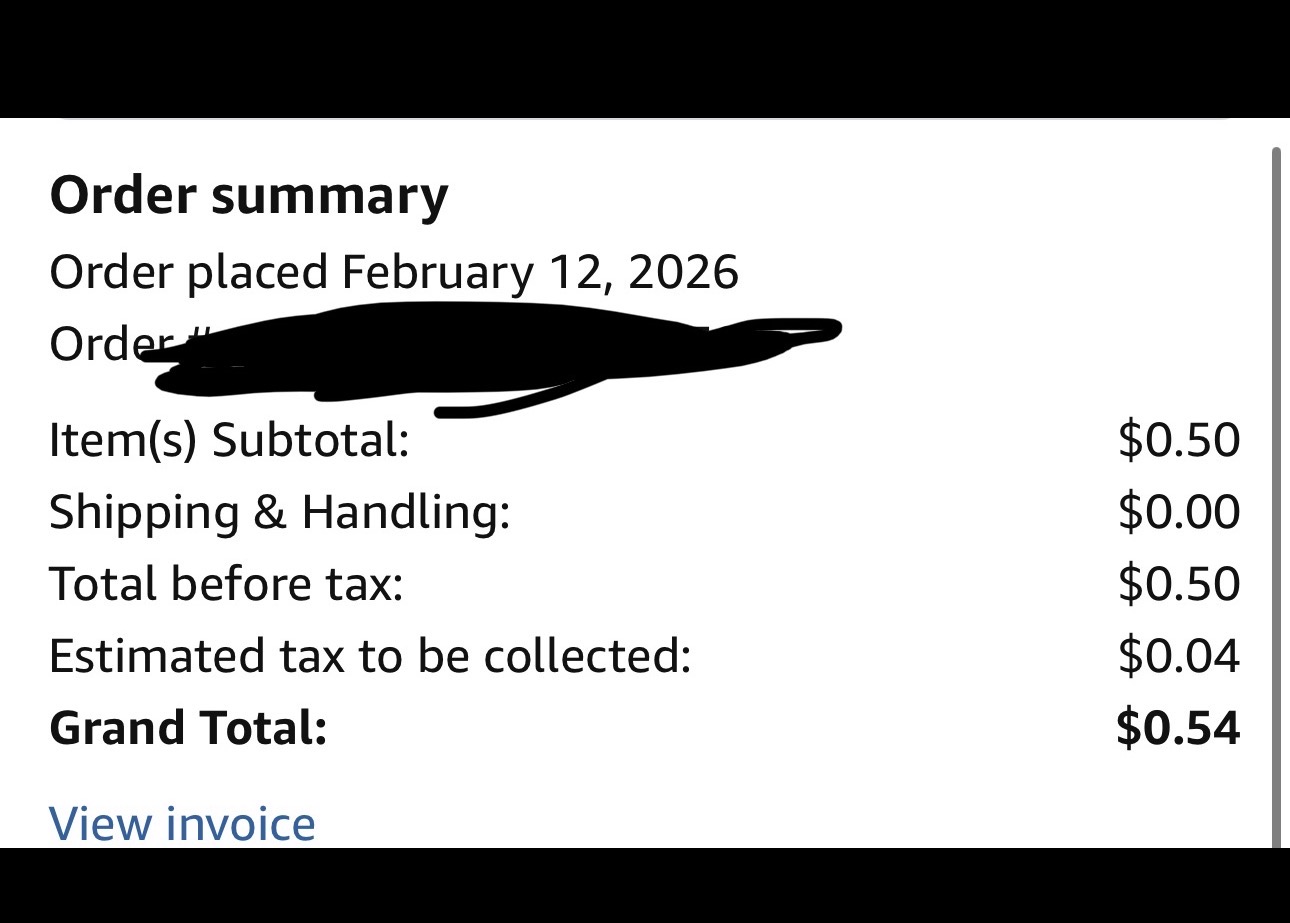
Task: Click the Order summary heading
Action: click(249, 195)
